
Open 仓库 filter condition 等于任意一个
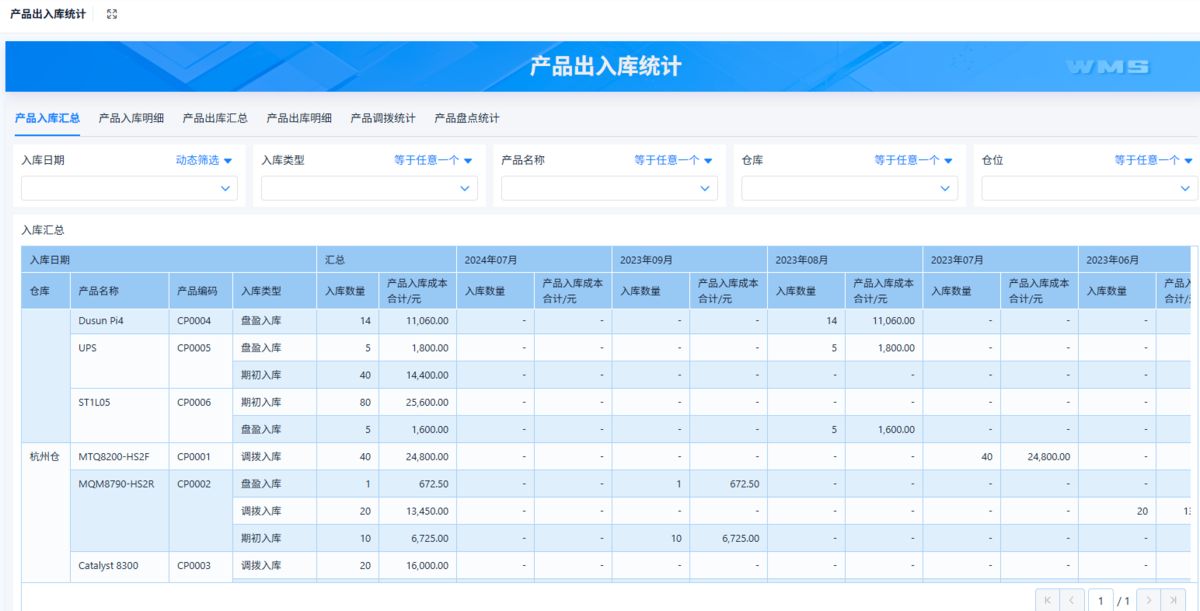click(x=913, y=160)
